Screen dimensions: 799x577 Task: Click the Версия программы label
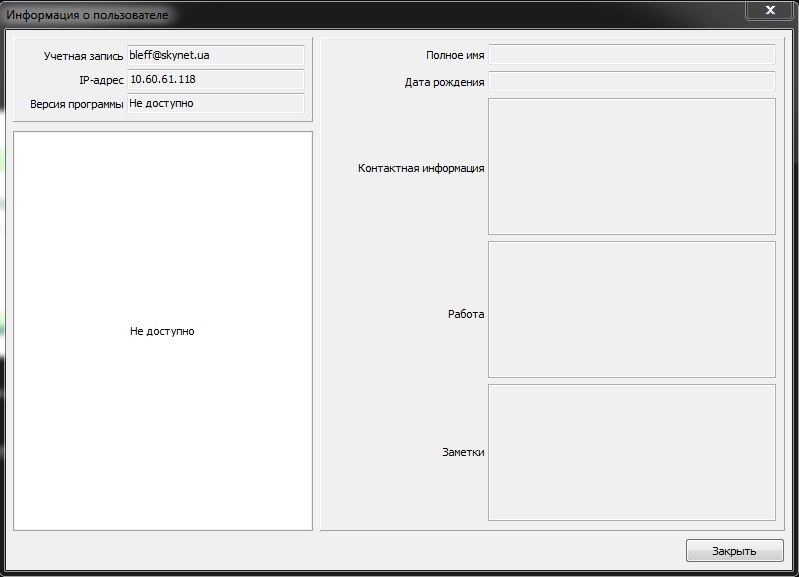(x=77, y=105)
